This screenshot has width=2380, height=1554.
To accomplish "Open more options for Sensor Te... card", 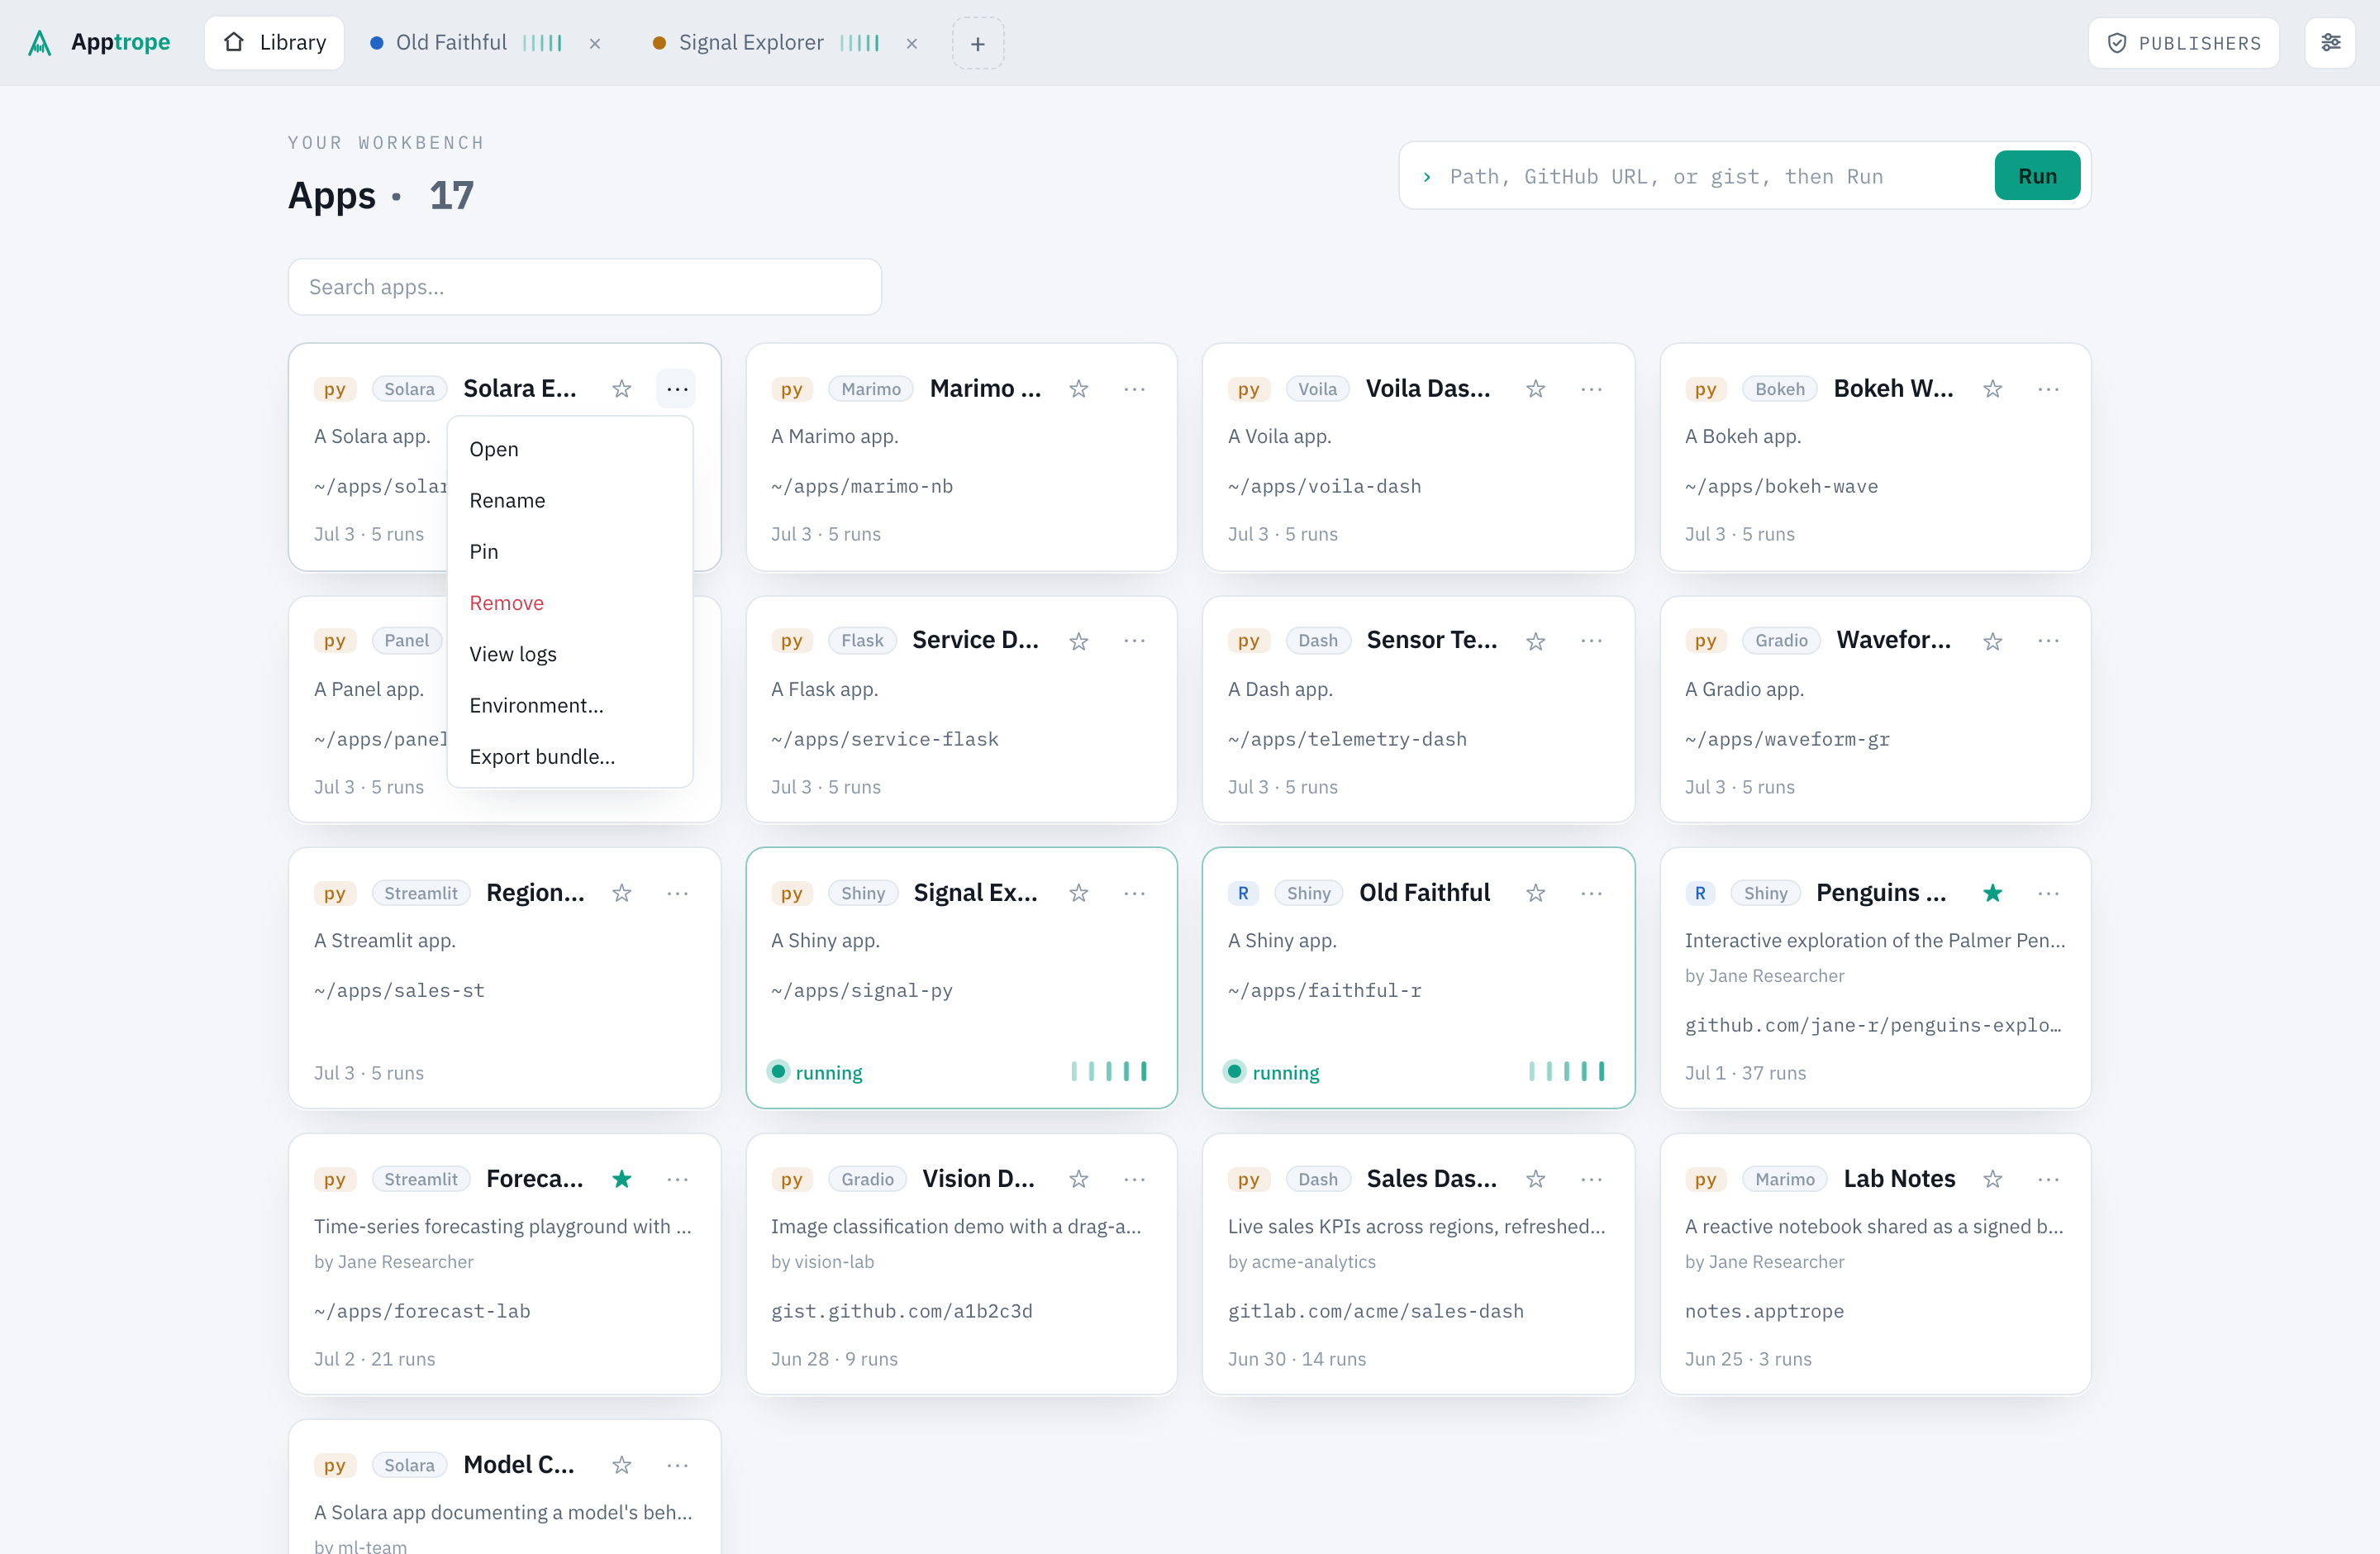I will (1591, 640).
